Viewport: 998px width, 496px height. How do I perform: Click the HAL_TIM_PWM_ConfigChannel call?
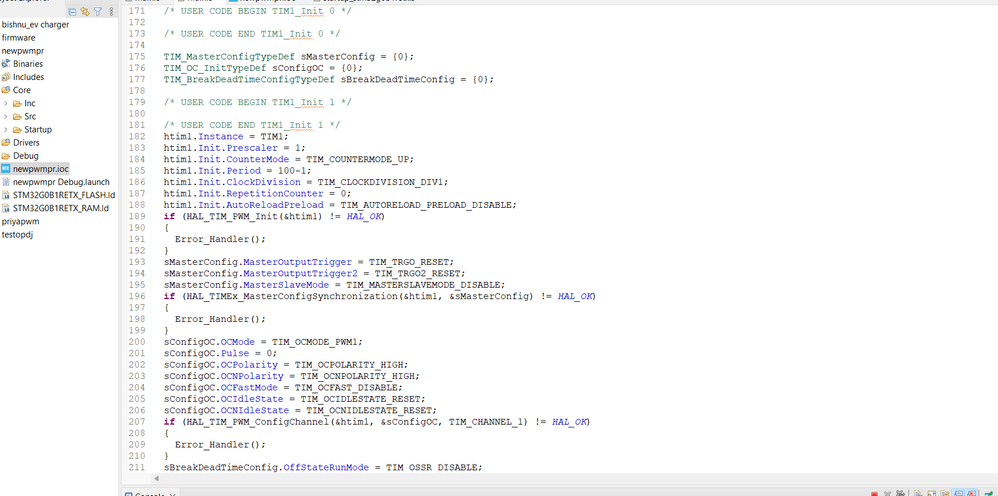pyautogui.click(x=356, y=422)
